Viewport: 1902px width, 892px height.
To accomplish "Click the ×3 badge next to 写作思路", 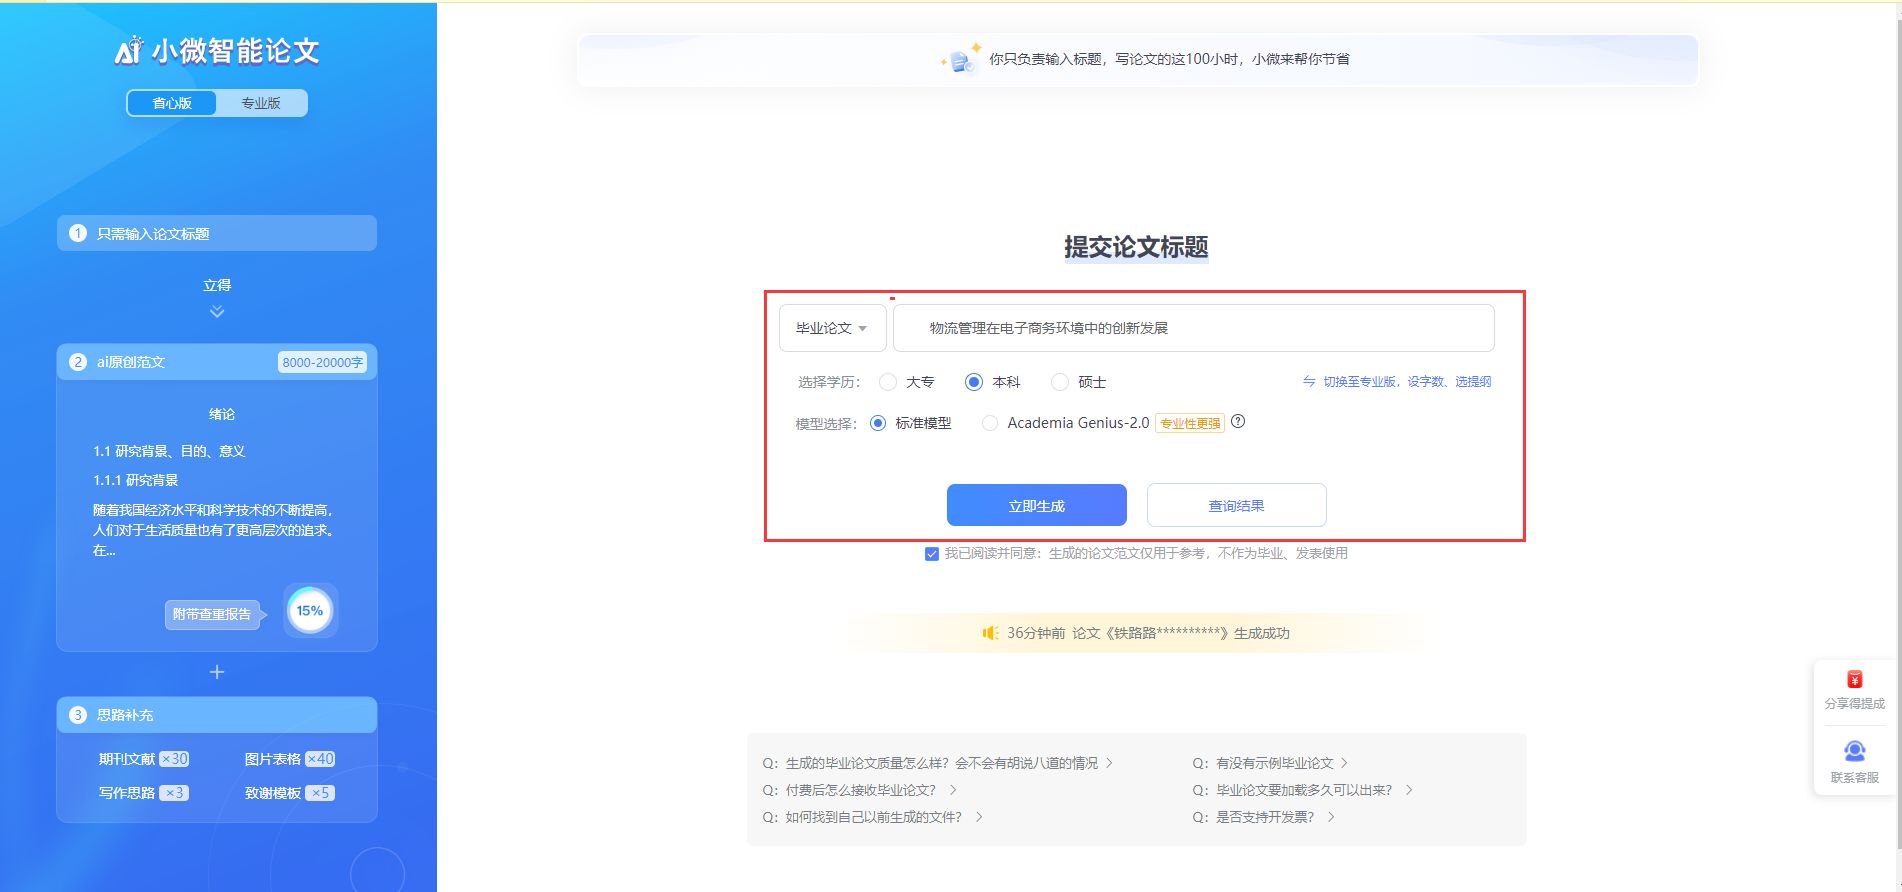I will 174,793.
